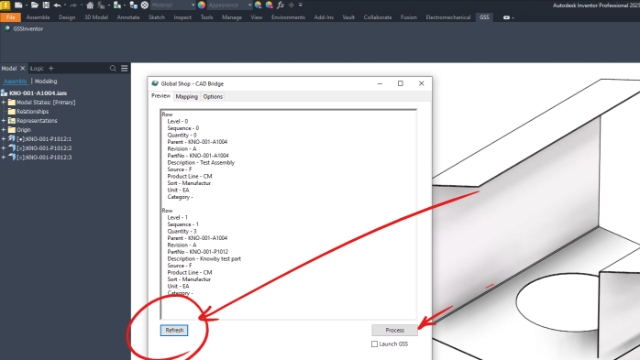Switch to the Sketch ribbon tab
Viewport: 640px width, 360px height.
tap(157, 17)
